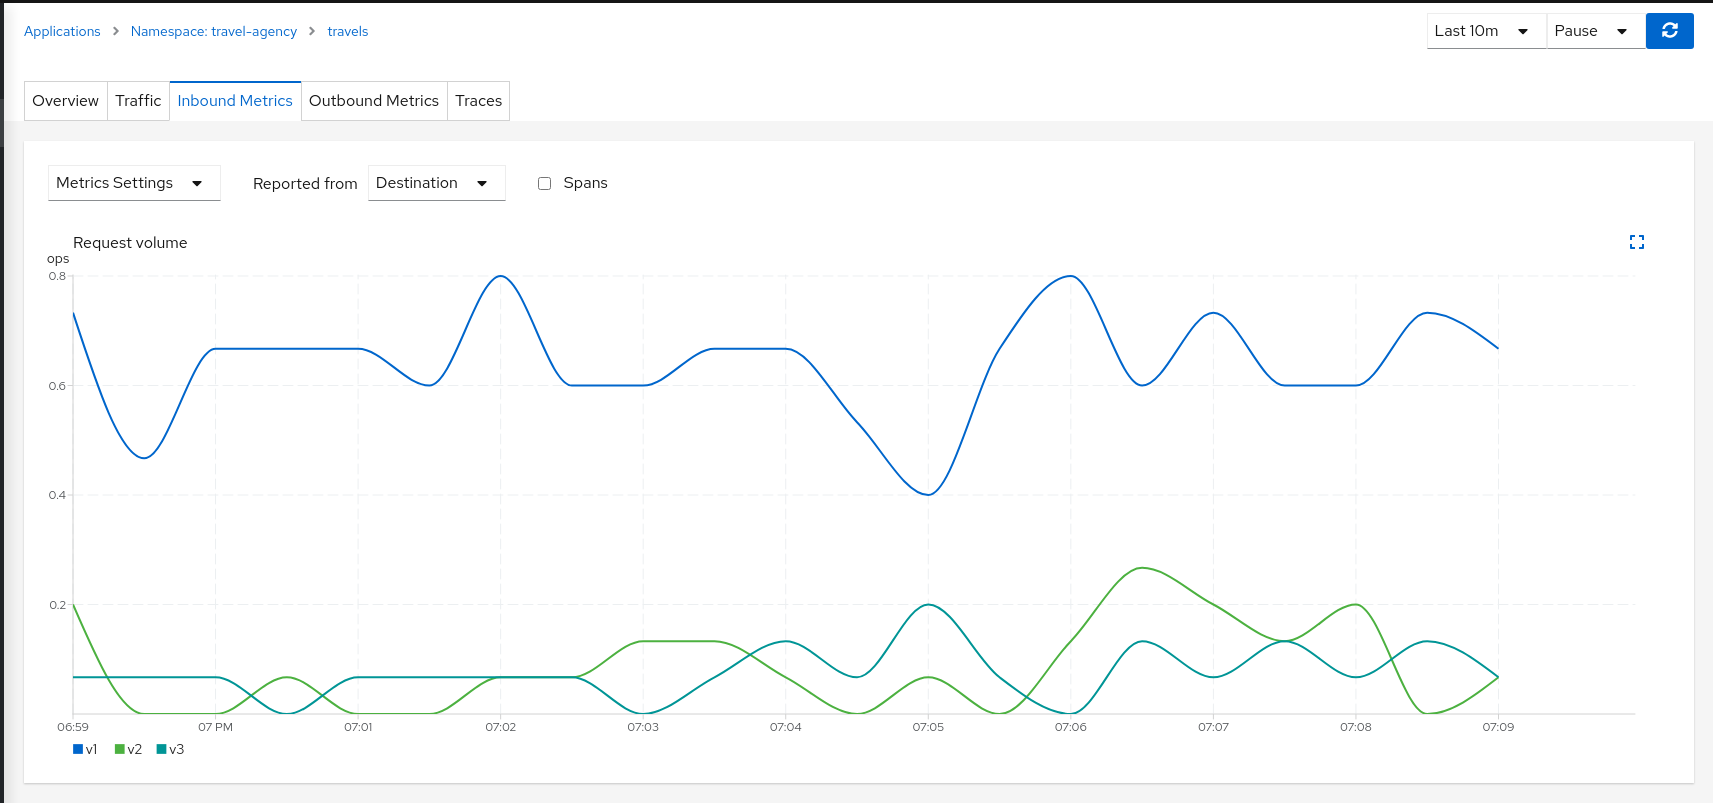Screen dimensions: 1713x803
Task: Open the Metrics Settings dropdown
Action: (x=134, y=183)
